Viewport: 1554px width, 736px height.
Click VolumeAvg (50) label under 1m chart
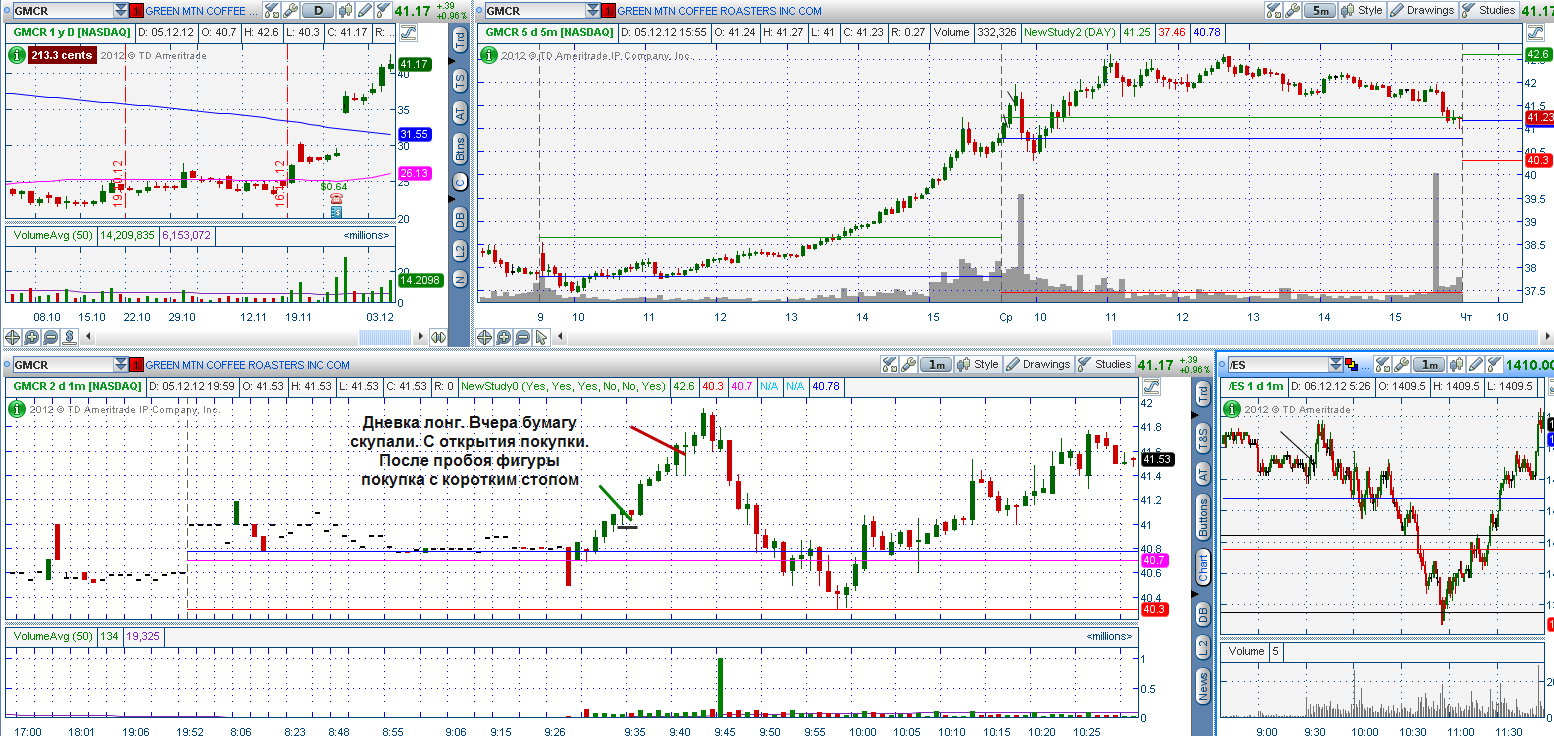coord(52,636)
